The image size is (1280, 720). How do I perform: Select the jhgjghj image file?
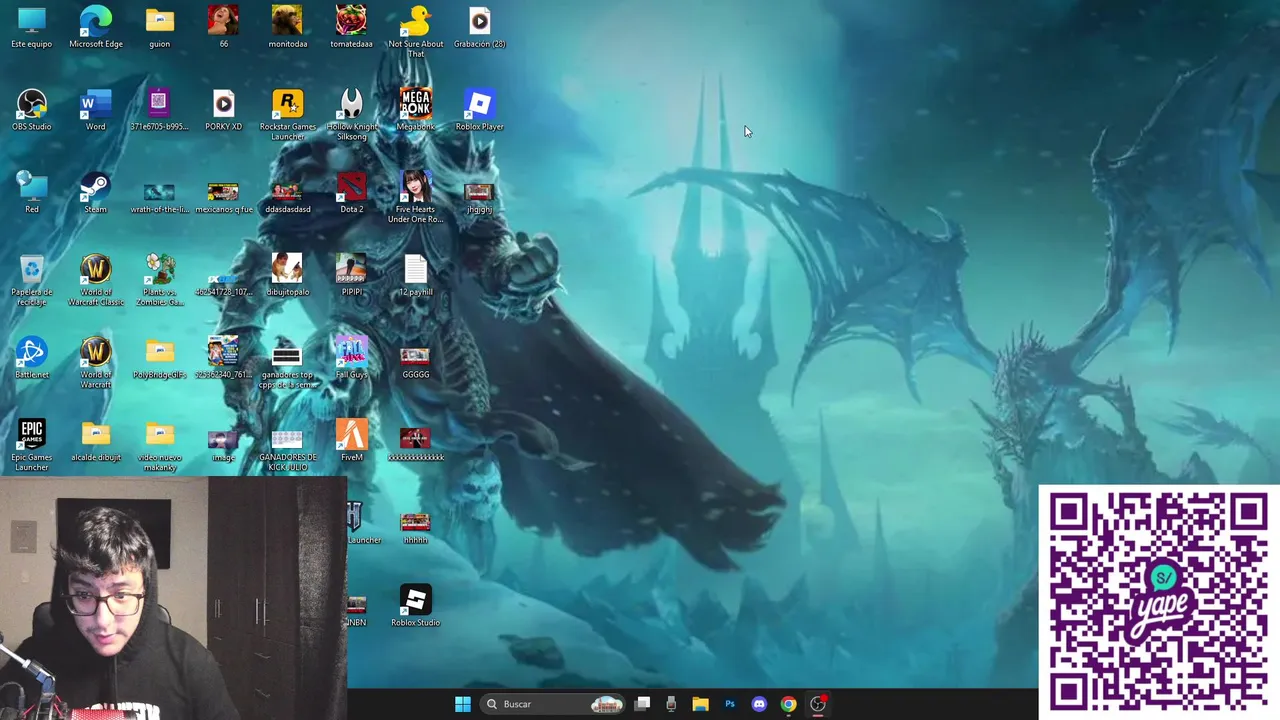[x=479, y=197]
